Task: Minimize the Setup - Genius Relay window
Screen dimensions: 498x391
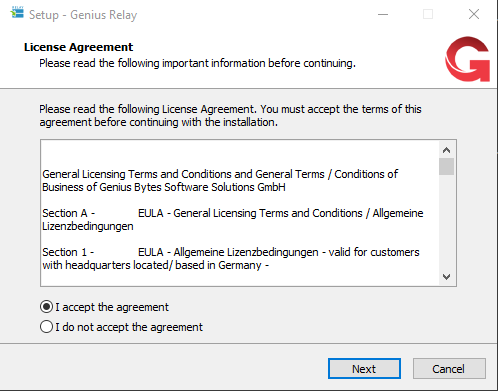Action: point(383,14)
